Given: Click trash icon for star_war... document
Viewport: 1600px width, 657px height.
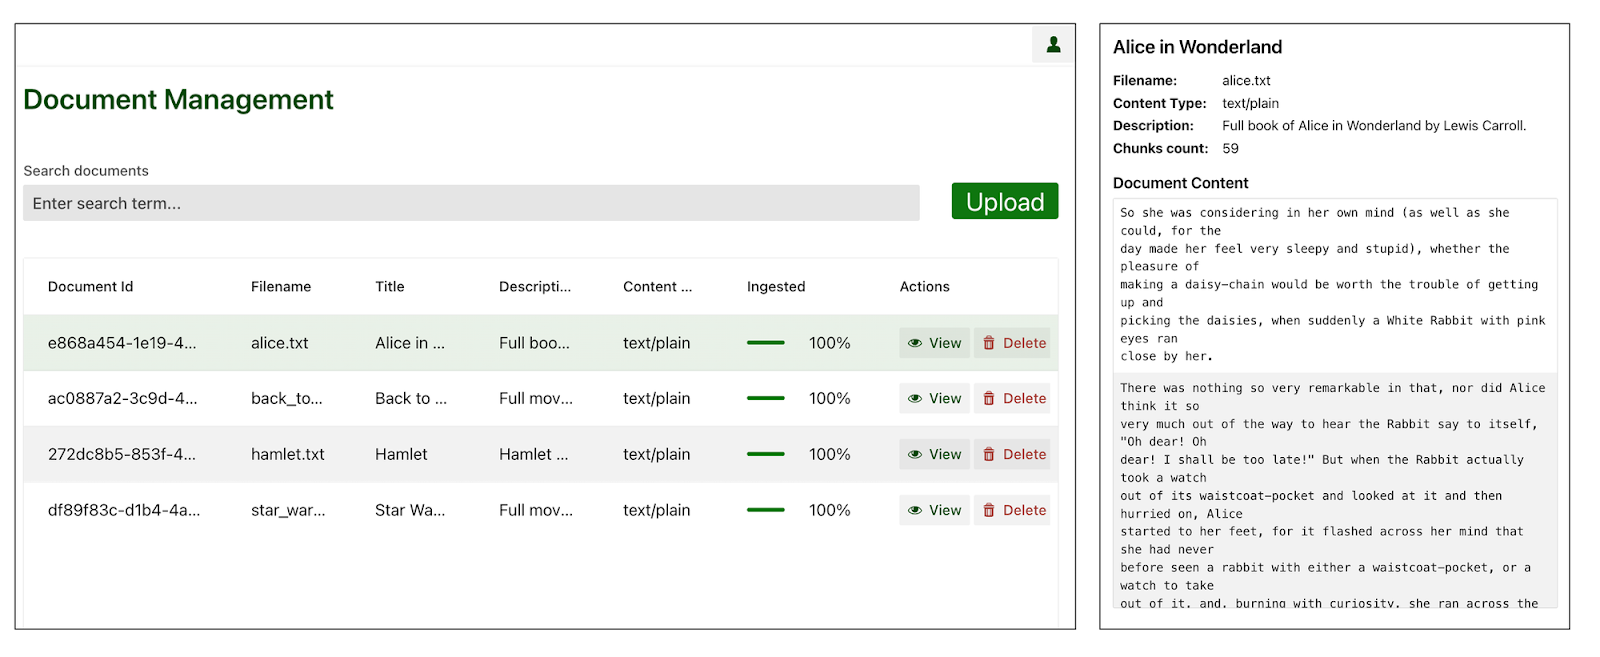Looking at the screenshot, I should point(989,511).
